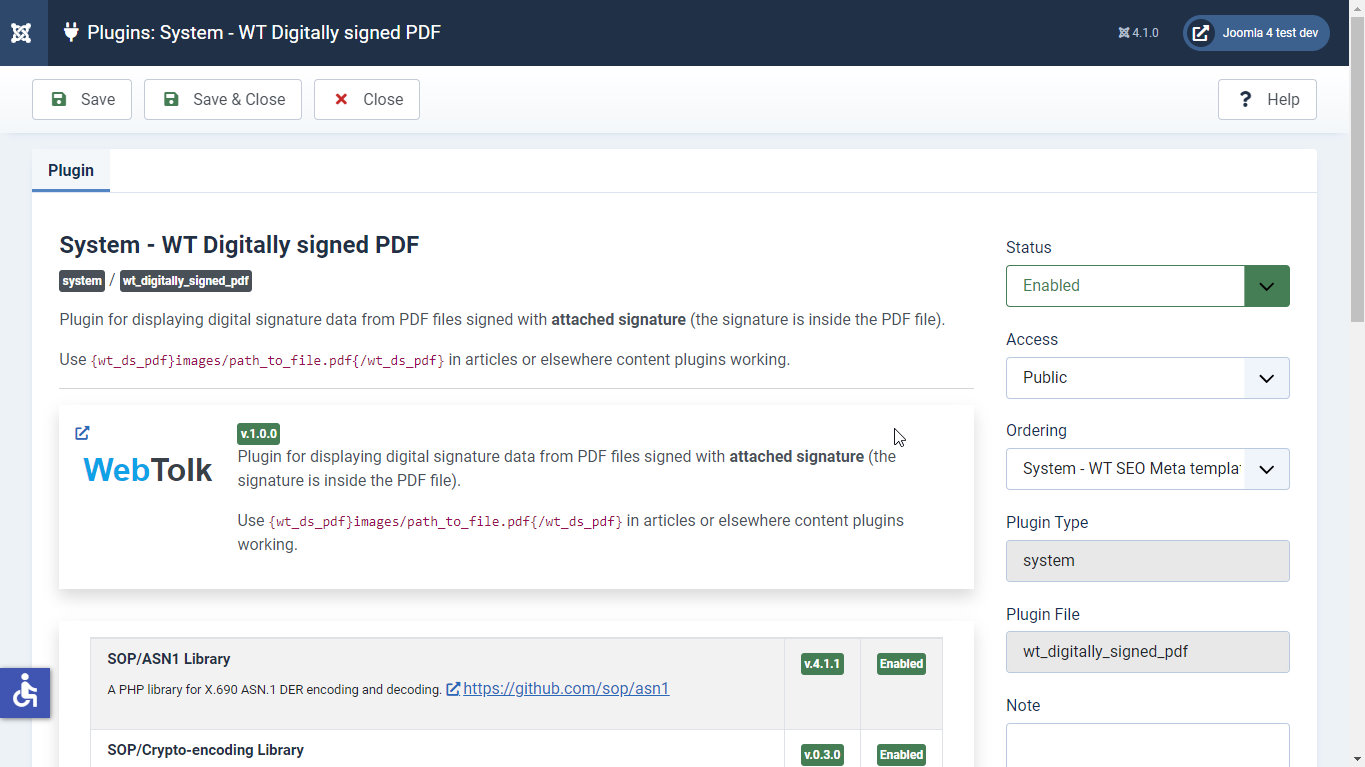Open the Status dropdown set to Enabled
Screen dimensions: 1365x767
point(1147,286)
